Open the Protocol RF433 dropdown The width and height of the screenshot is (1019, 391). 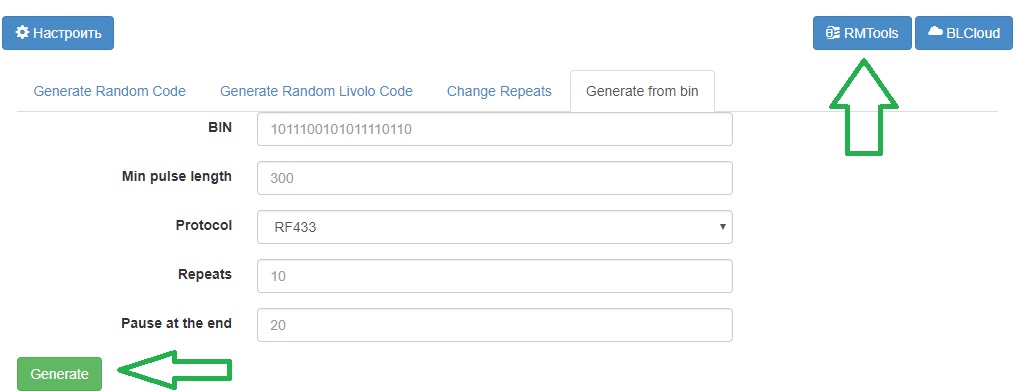coord(495,227)
